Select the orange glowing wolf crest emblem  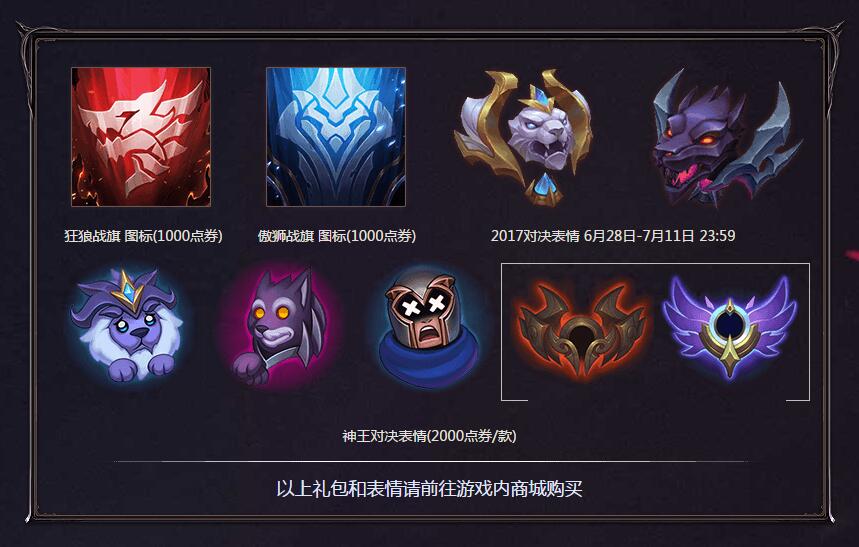click(582, 332)
